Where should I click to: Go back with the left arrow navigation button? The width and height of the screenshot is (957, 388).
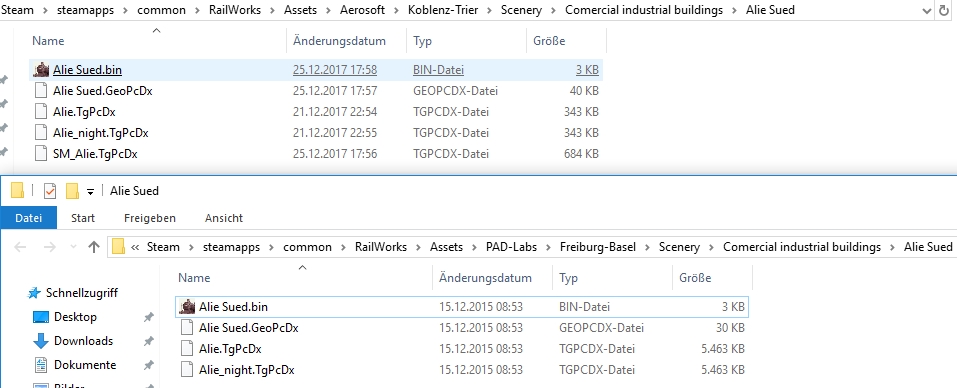(20, 247)
